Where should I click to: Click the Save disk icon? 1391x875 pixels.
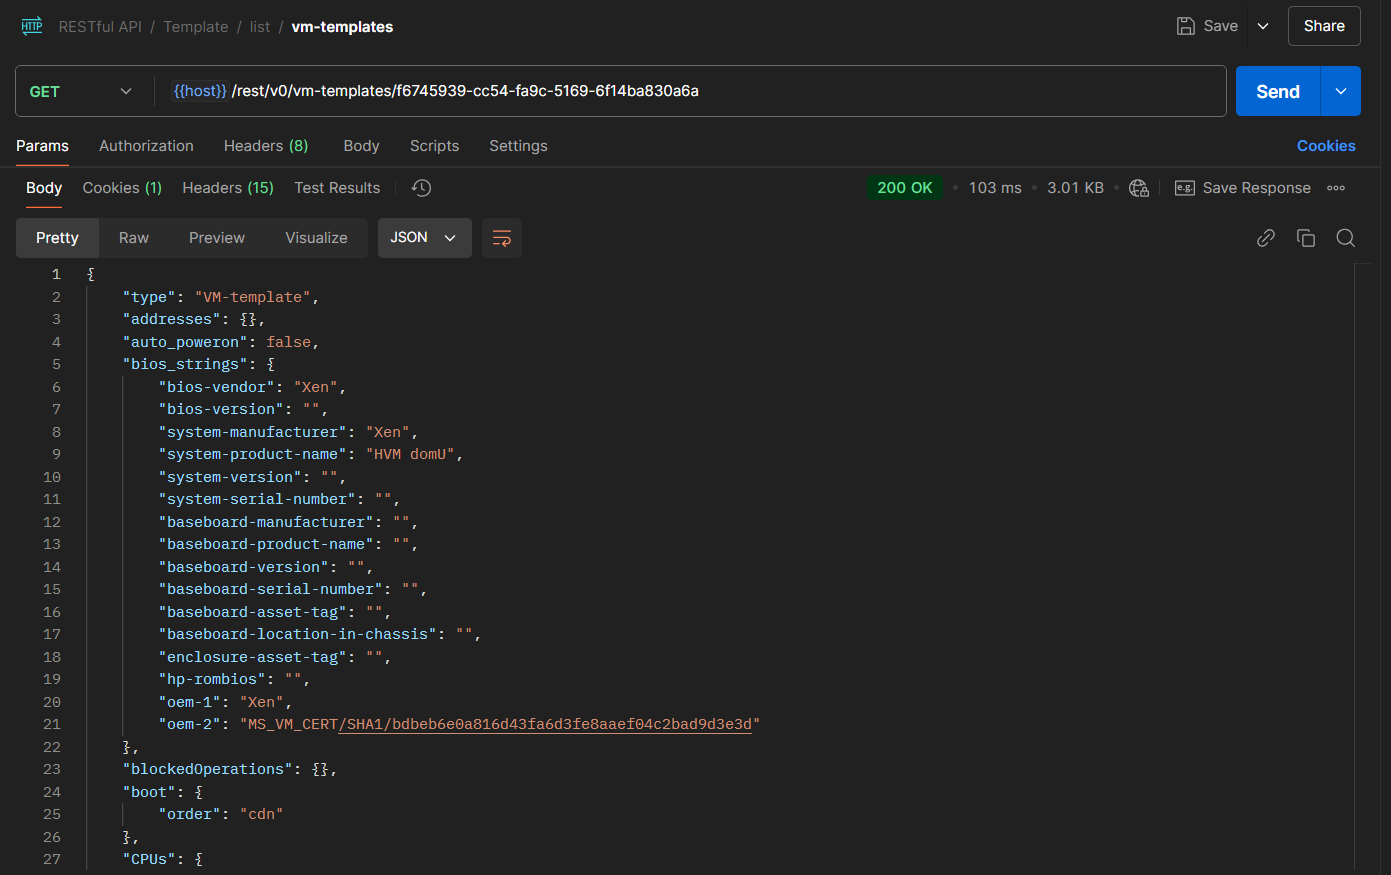coord(1186,26)
